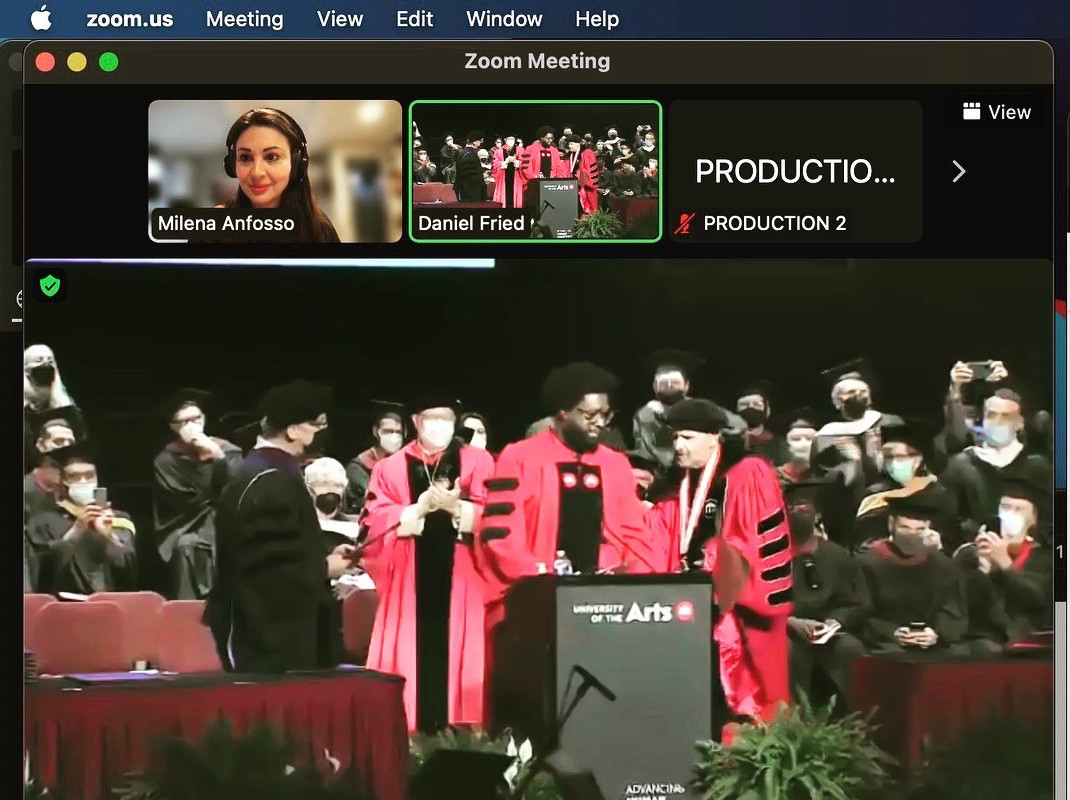Show next participants with the right chevron
This screenshot has height=800, width=1070.
tap(958, 172)
